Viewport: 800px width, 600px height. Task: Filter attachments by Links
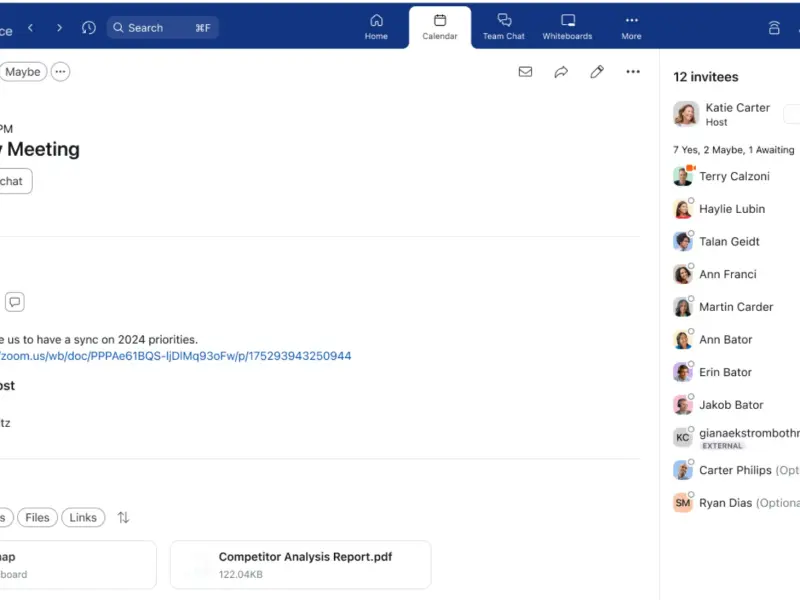pos(83,517)
